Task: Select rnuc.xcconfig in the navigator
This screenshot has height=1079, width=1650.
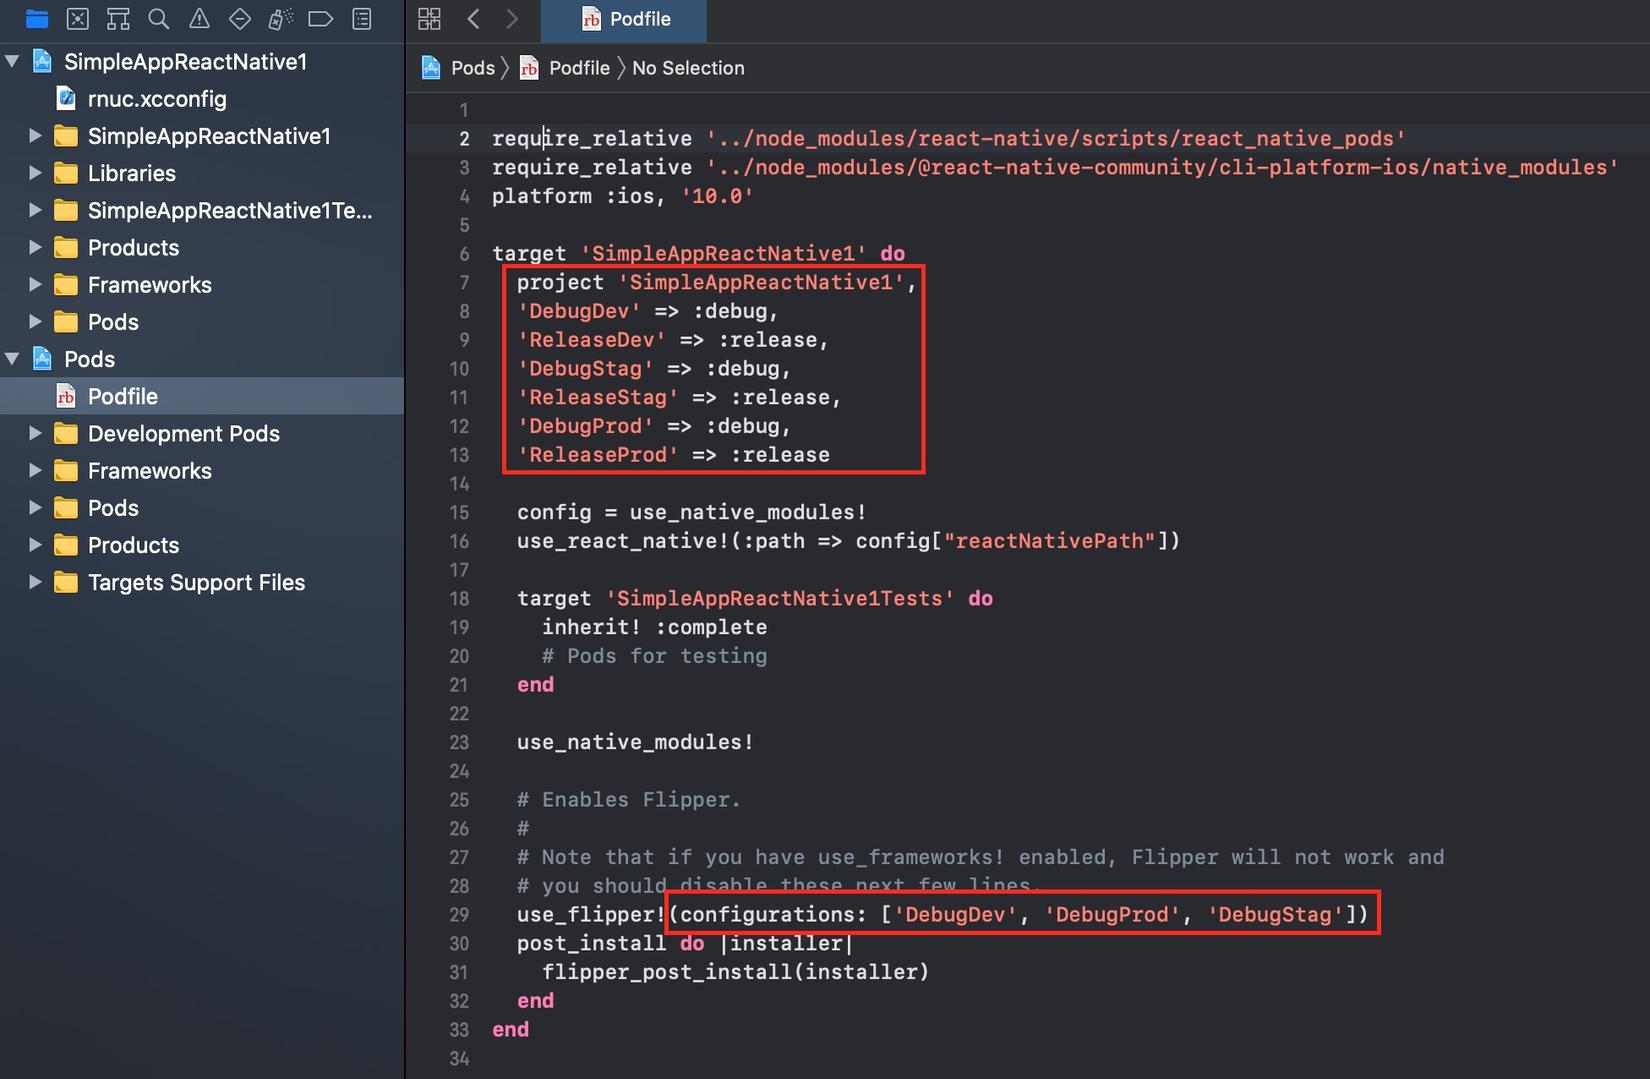Action: (x=202, y=98)
